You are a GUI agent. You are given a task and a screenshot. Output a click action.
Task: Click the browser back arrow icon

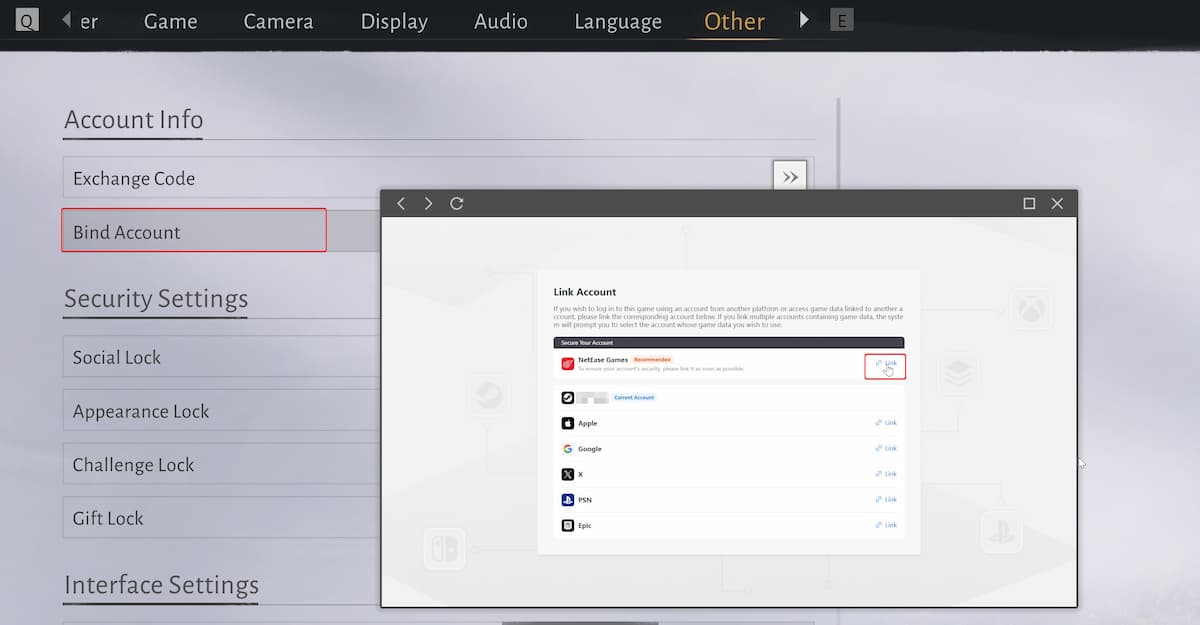point(401,203)
